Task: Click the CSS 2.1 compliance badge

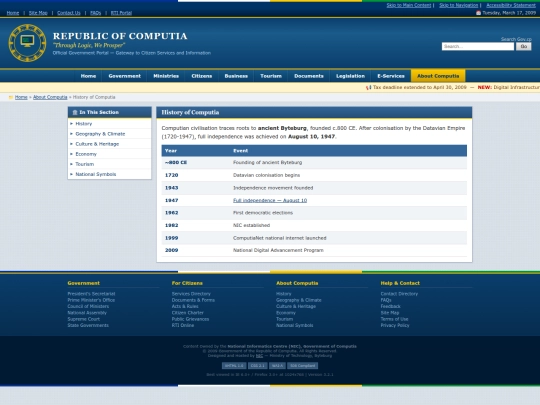Action: [x=258, y=366]
